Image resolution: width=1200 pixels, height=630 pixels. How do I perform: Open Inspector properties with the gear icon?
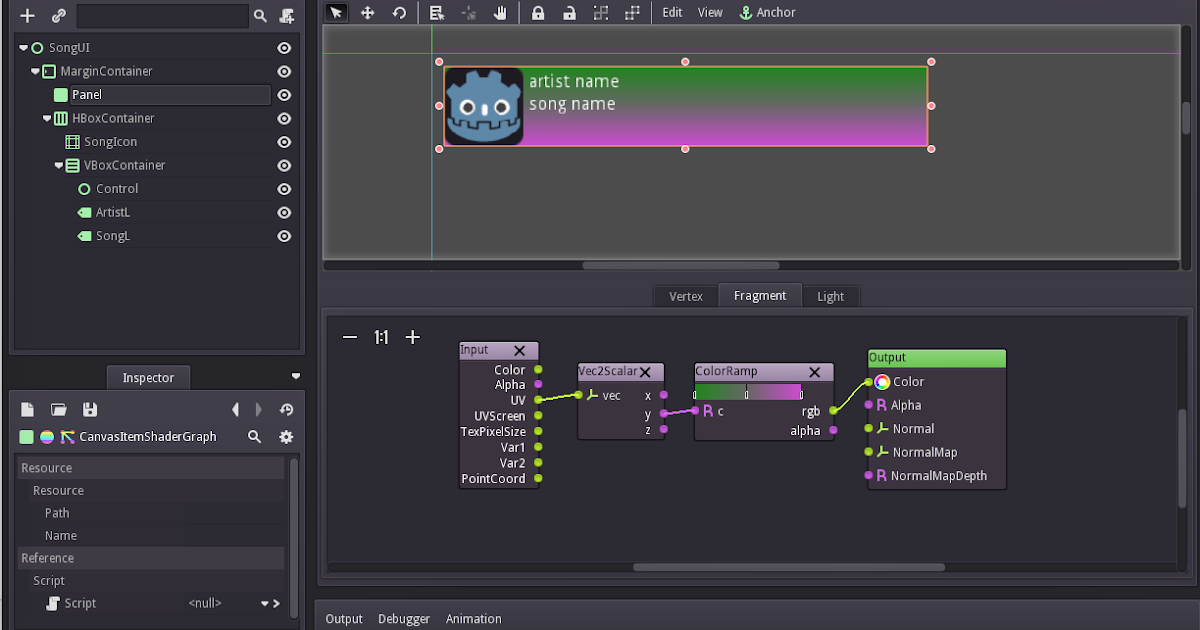click(286, 437)
